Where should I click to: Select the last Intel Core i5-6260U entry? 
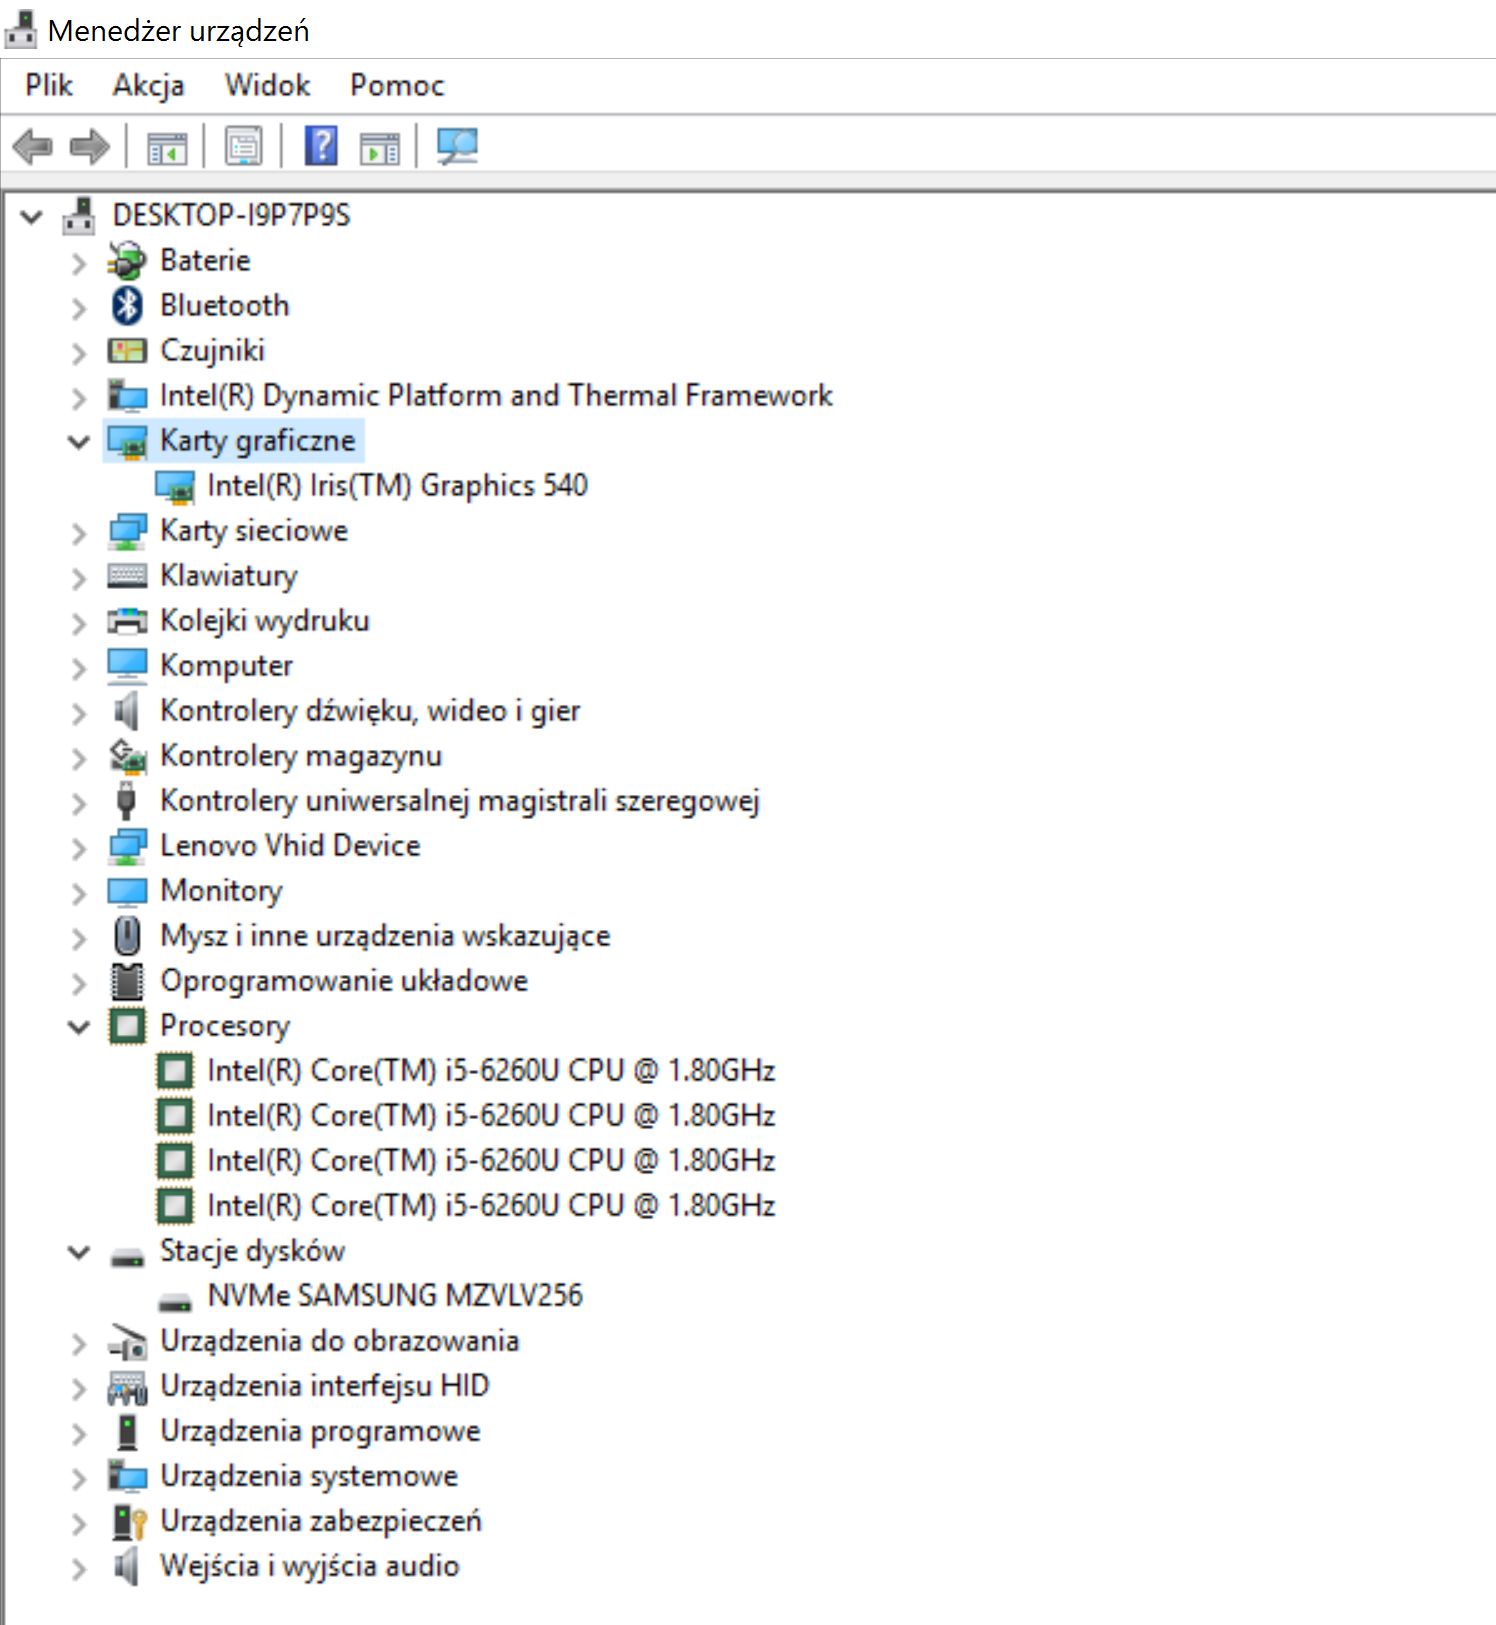pyautogui.click(x=491, y=1206)
